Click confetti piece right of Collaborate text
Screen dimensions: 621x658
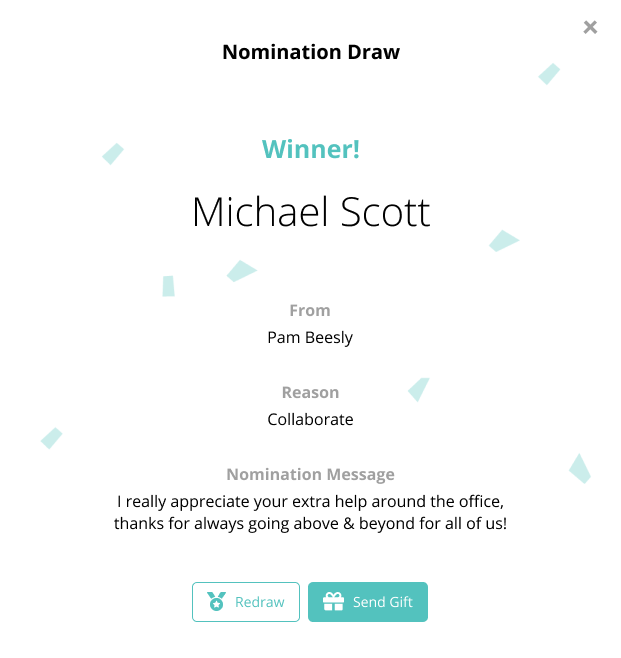419,388
